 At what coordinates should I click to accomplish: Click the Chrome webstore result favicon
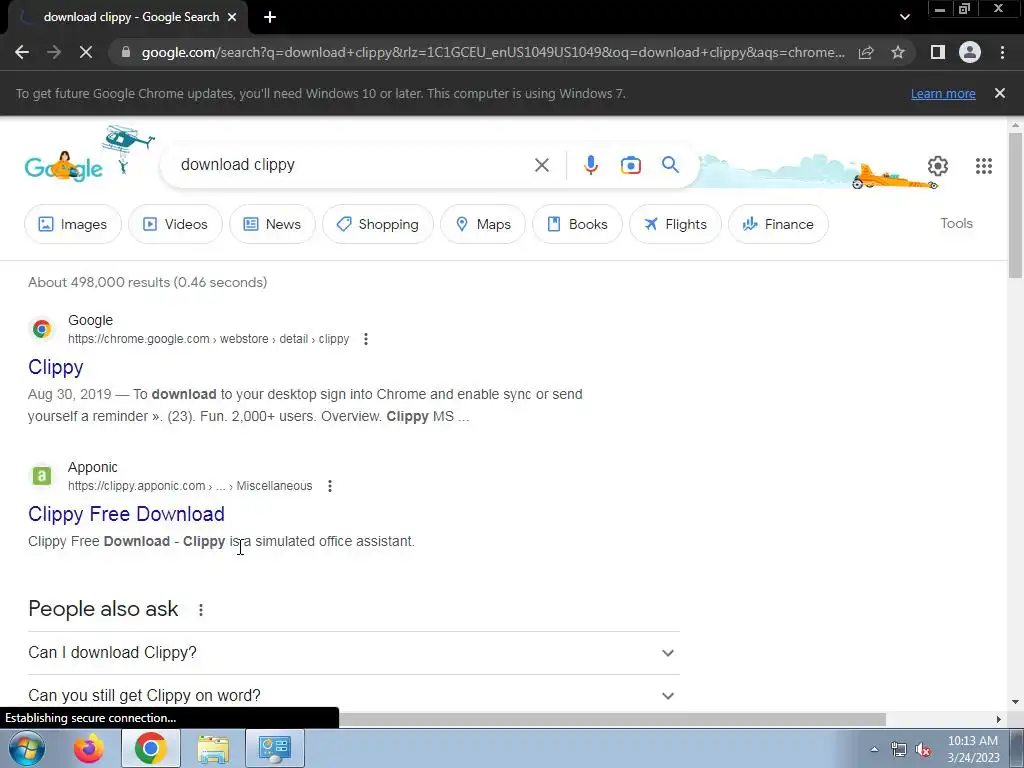click(x=42, y=328)
